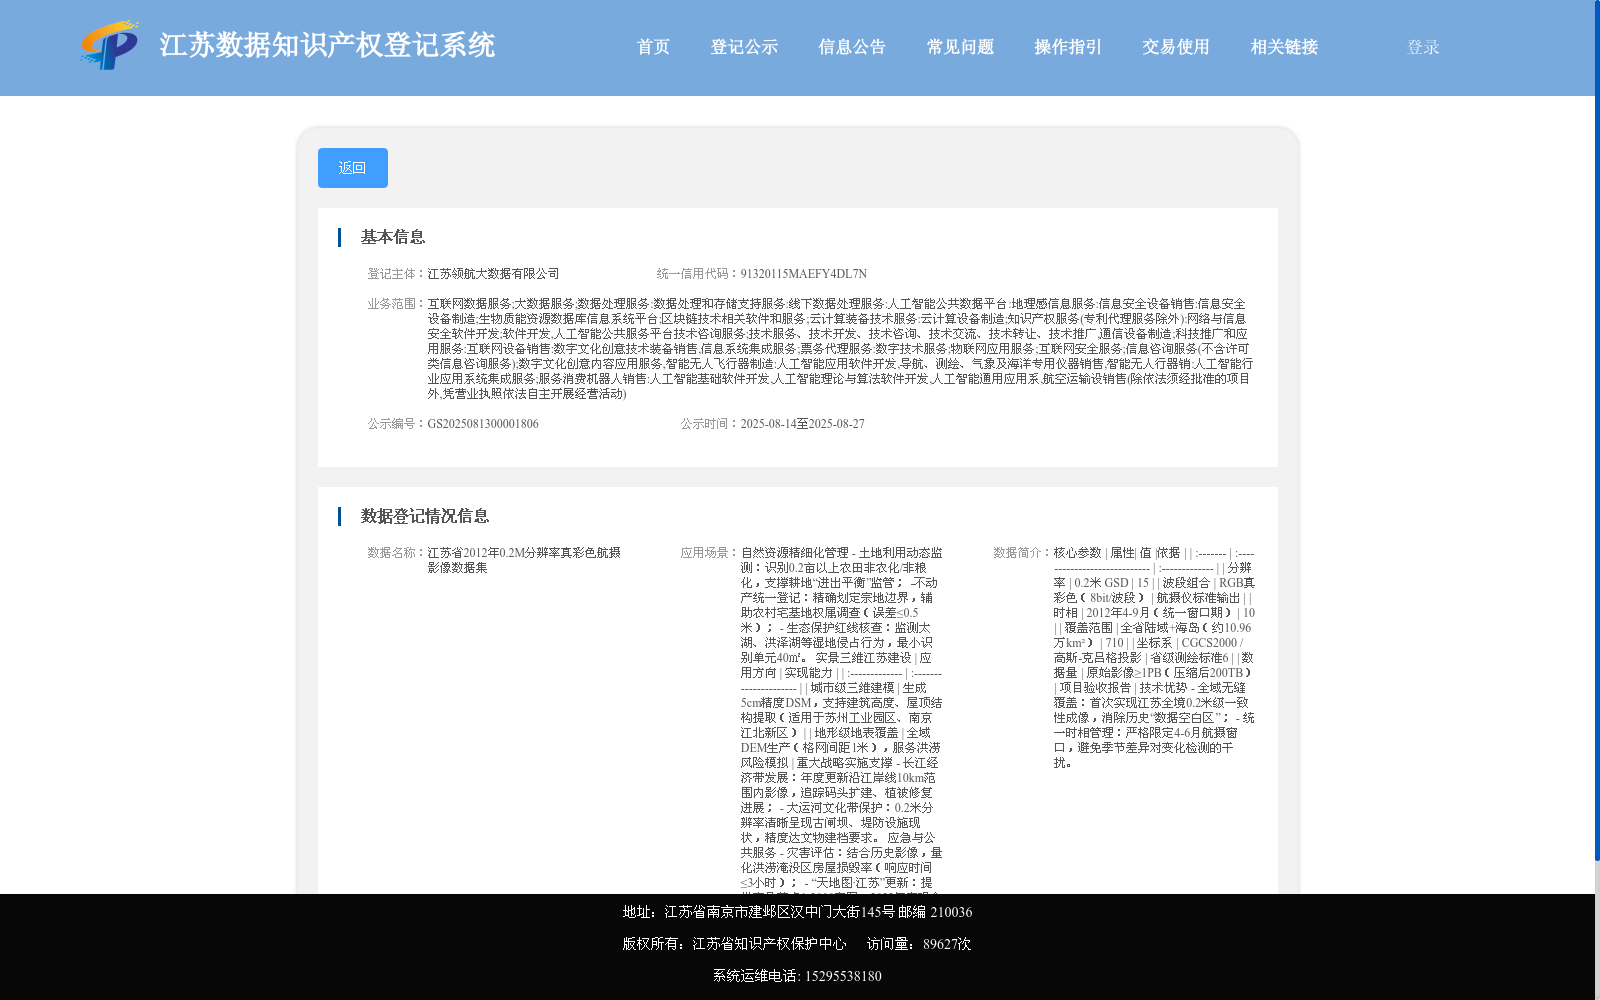
Task: Click the 登录 link
Action: [1424, 47]
